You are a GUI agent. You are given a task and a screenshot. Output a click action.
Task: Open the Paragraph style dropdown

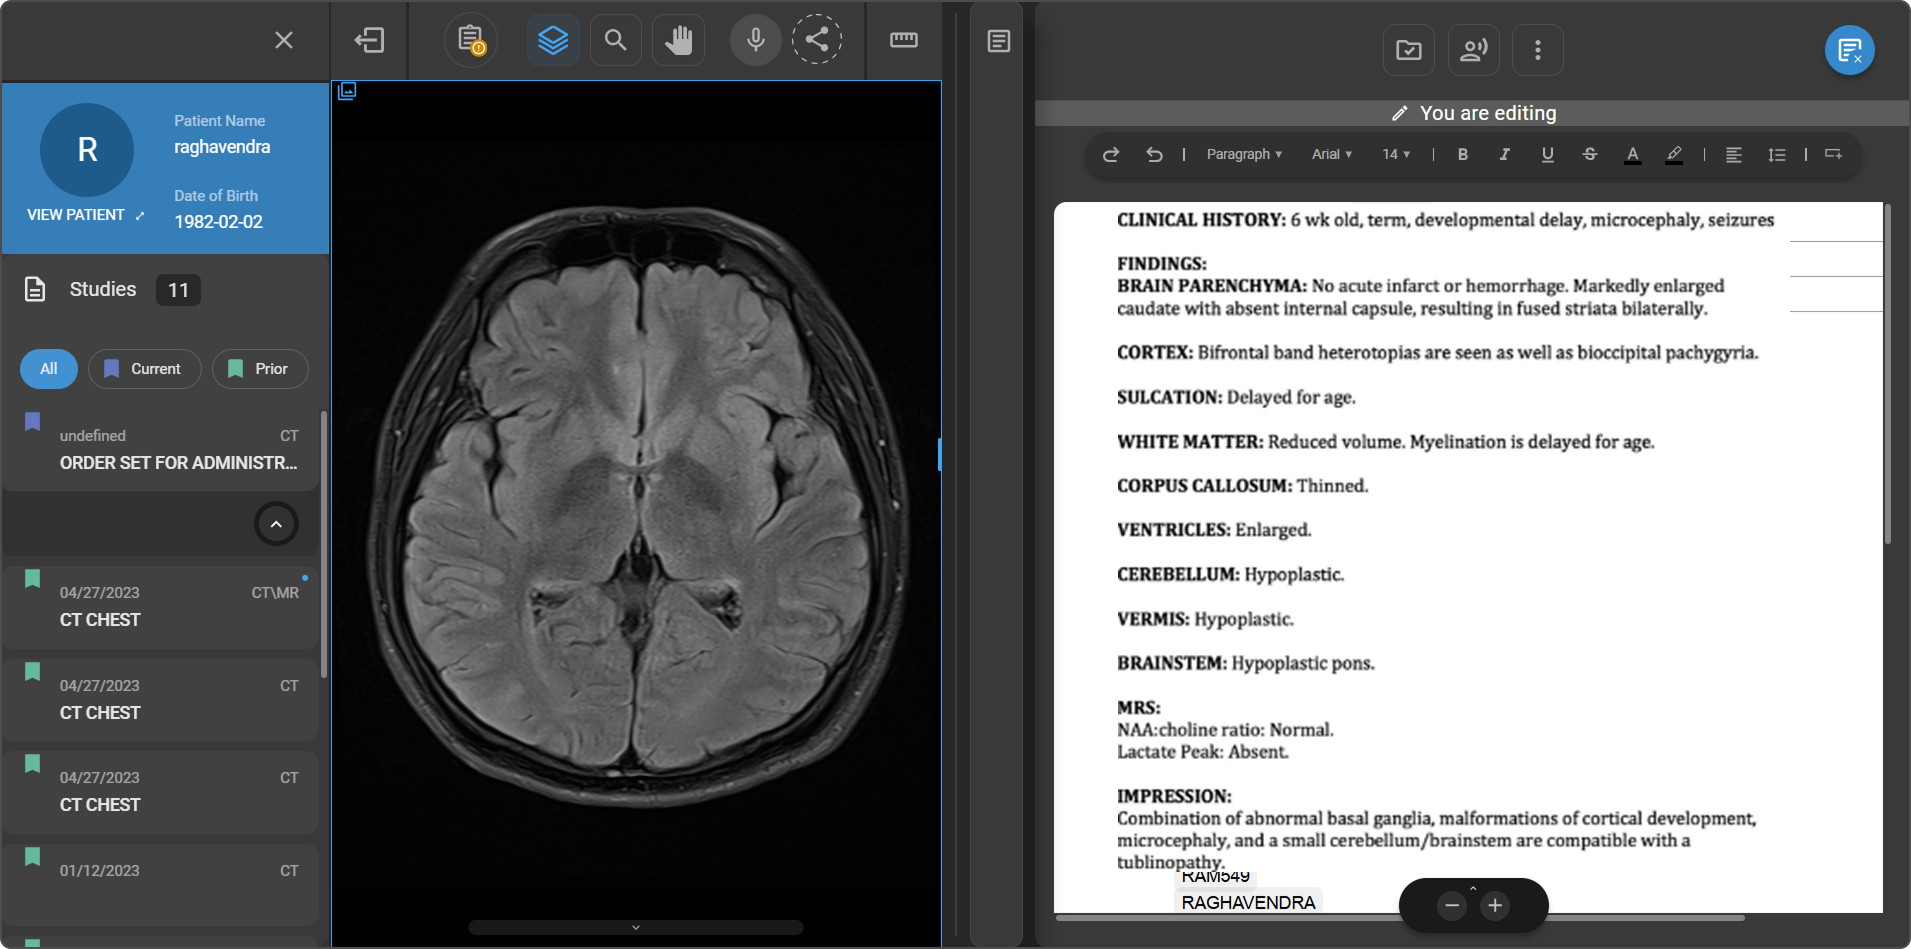1243,154
